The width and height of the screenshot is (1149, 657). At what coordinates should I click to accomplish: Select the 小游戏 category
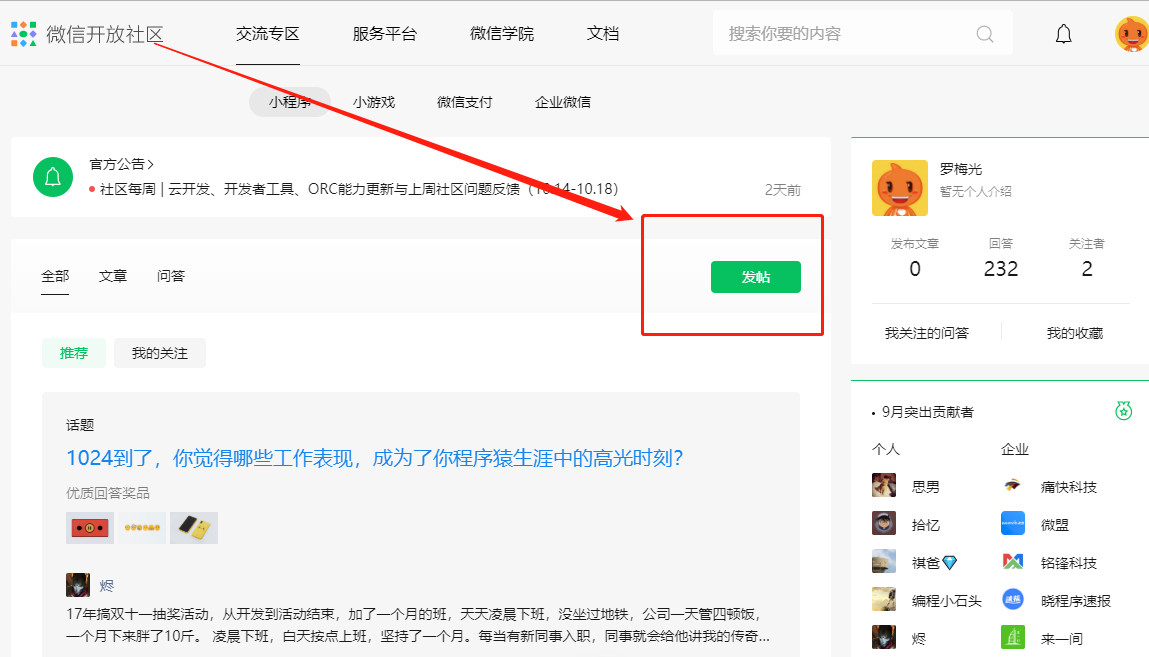[x=374, y=102]
